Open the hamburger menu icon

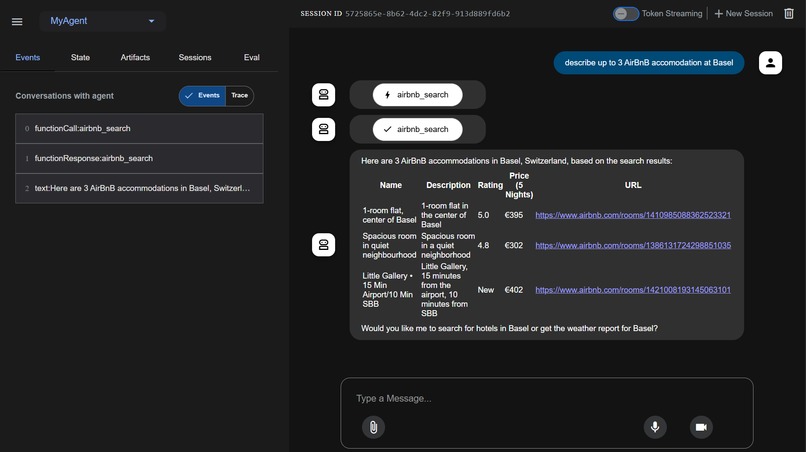point(17,22)
